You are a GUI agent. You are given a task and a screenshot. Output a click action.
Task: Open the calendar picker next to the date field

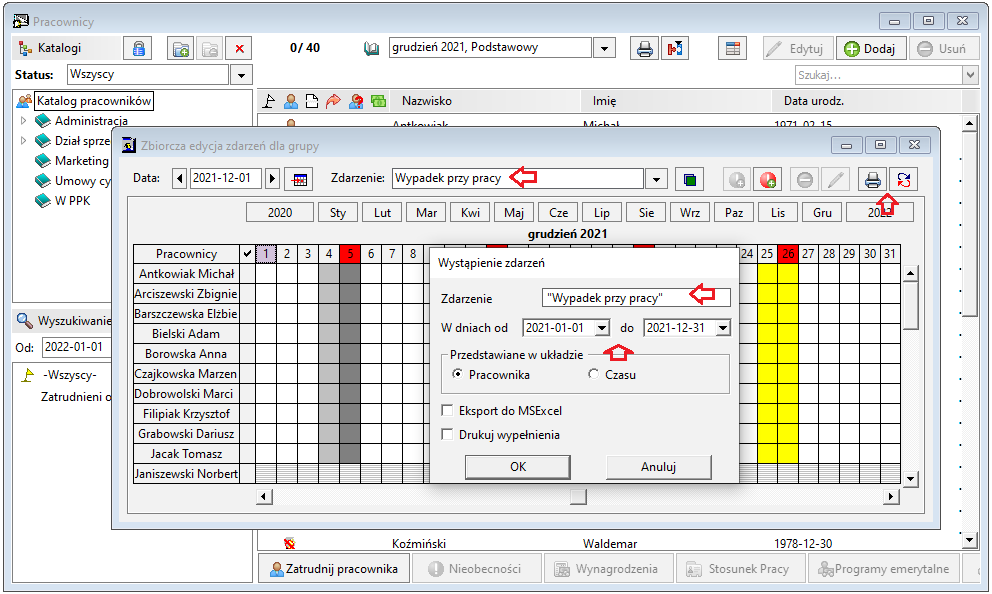[x=299, y=179]
